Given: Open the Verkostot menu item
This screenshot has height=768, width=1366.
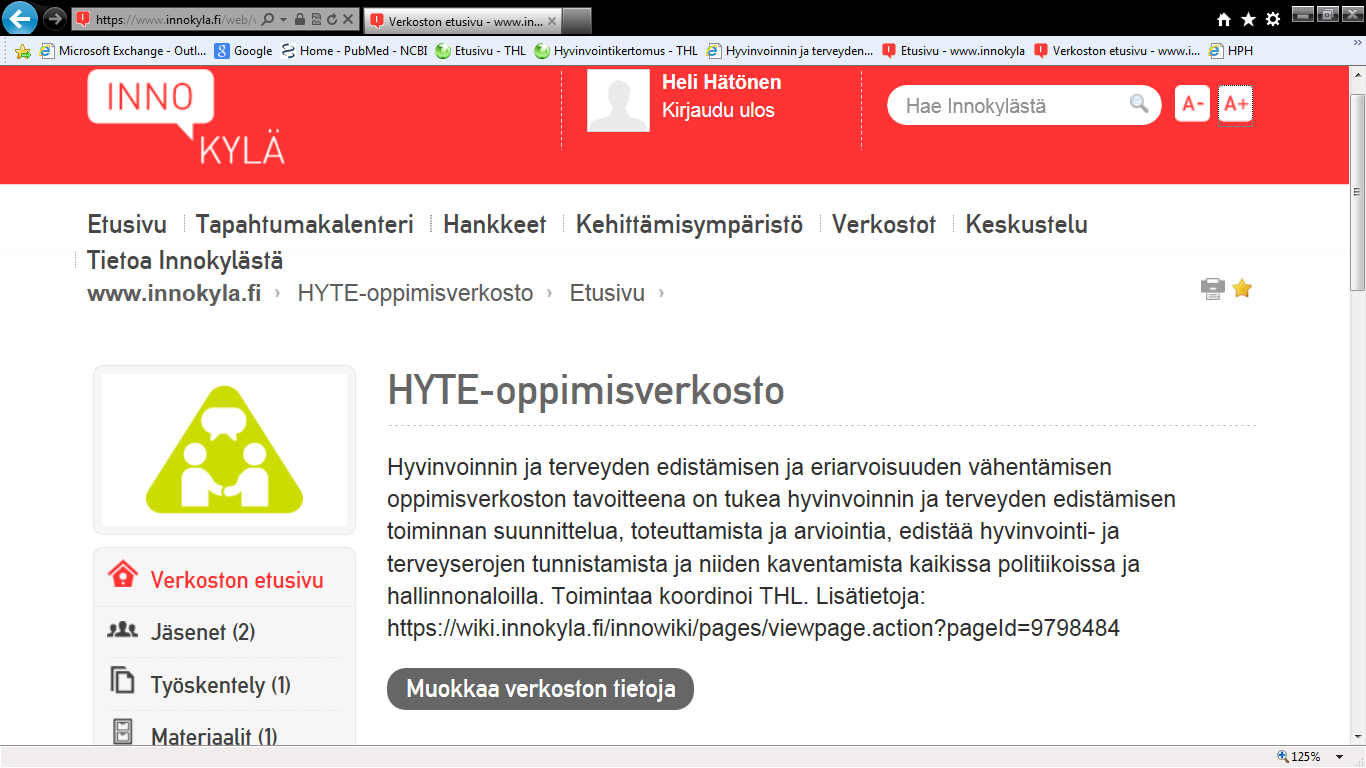Looking at the screenshot, I should click(x=884, y=224).
